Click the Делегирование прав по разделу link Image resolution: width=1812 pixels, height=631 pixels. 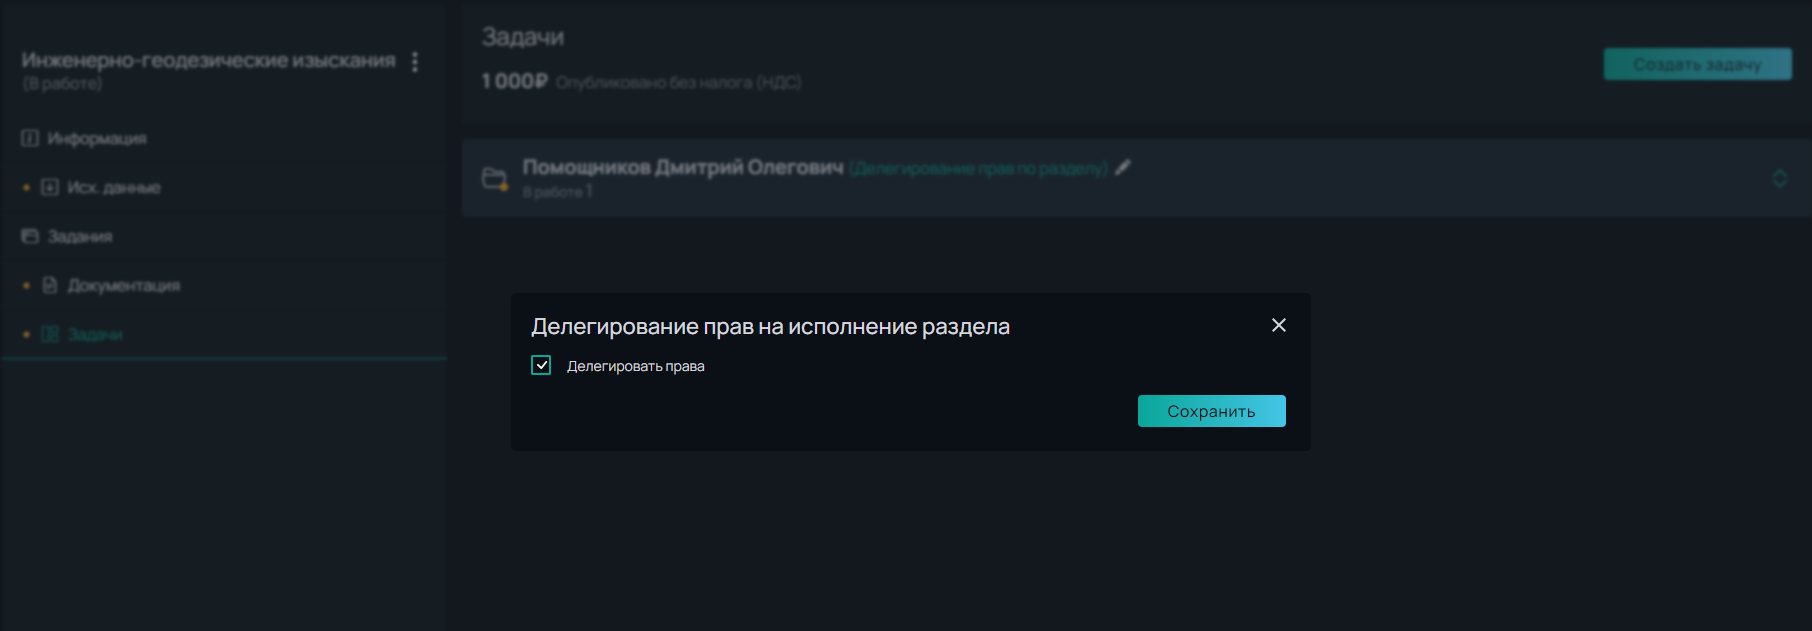979,169
